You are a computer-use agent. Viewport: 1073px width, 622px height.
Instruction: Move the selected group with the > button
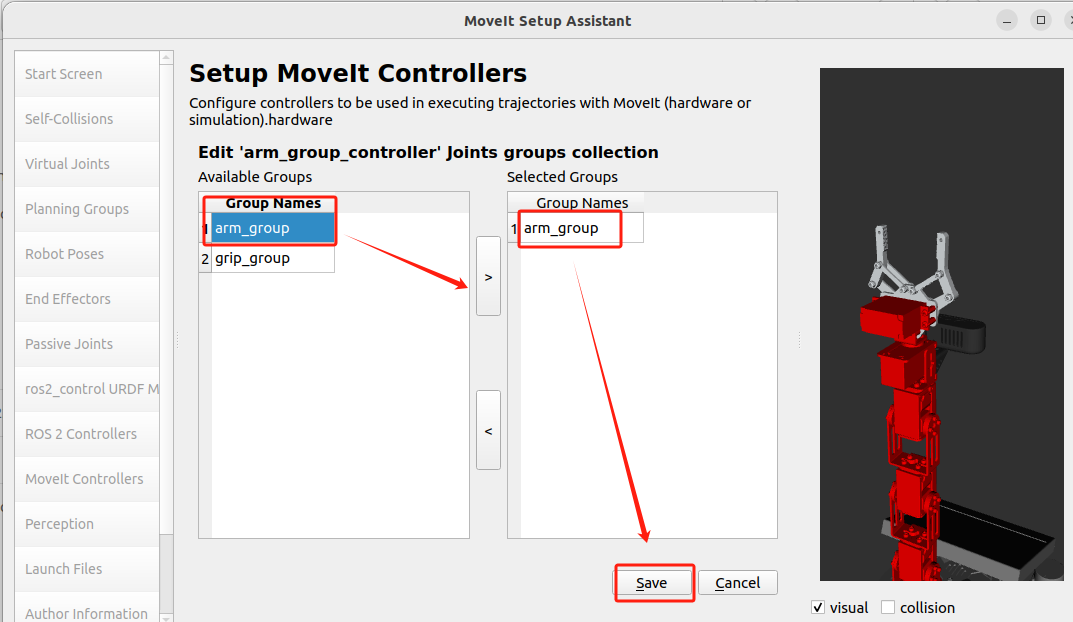488,276
